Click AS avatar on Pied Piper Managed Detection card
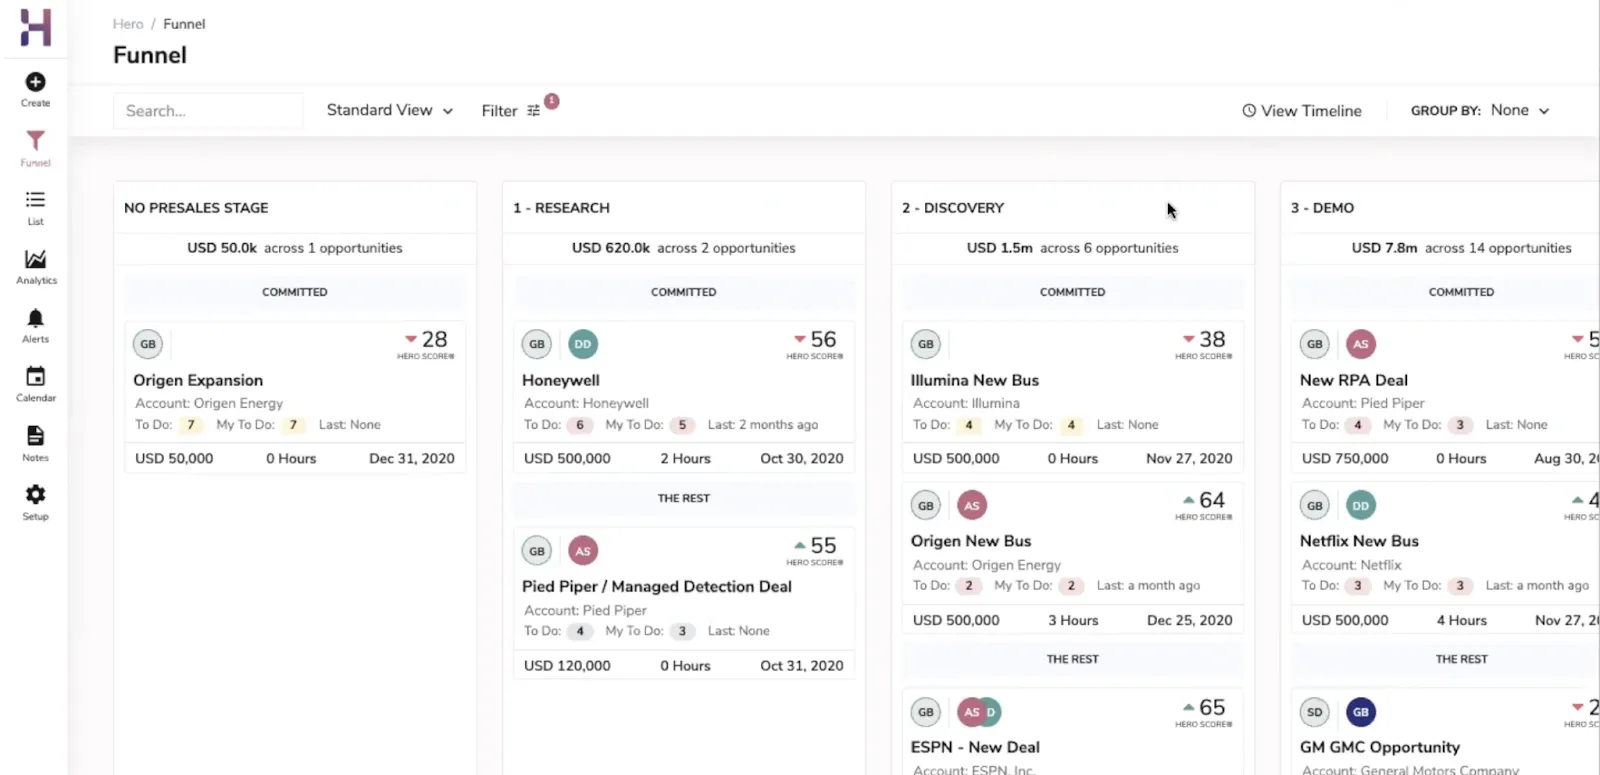 (x=583, y=551)
